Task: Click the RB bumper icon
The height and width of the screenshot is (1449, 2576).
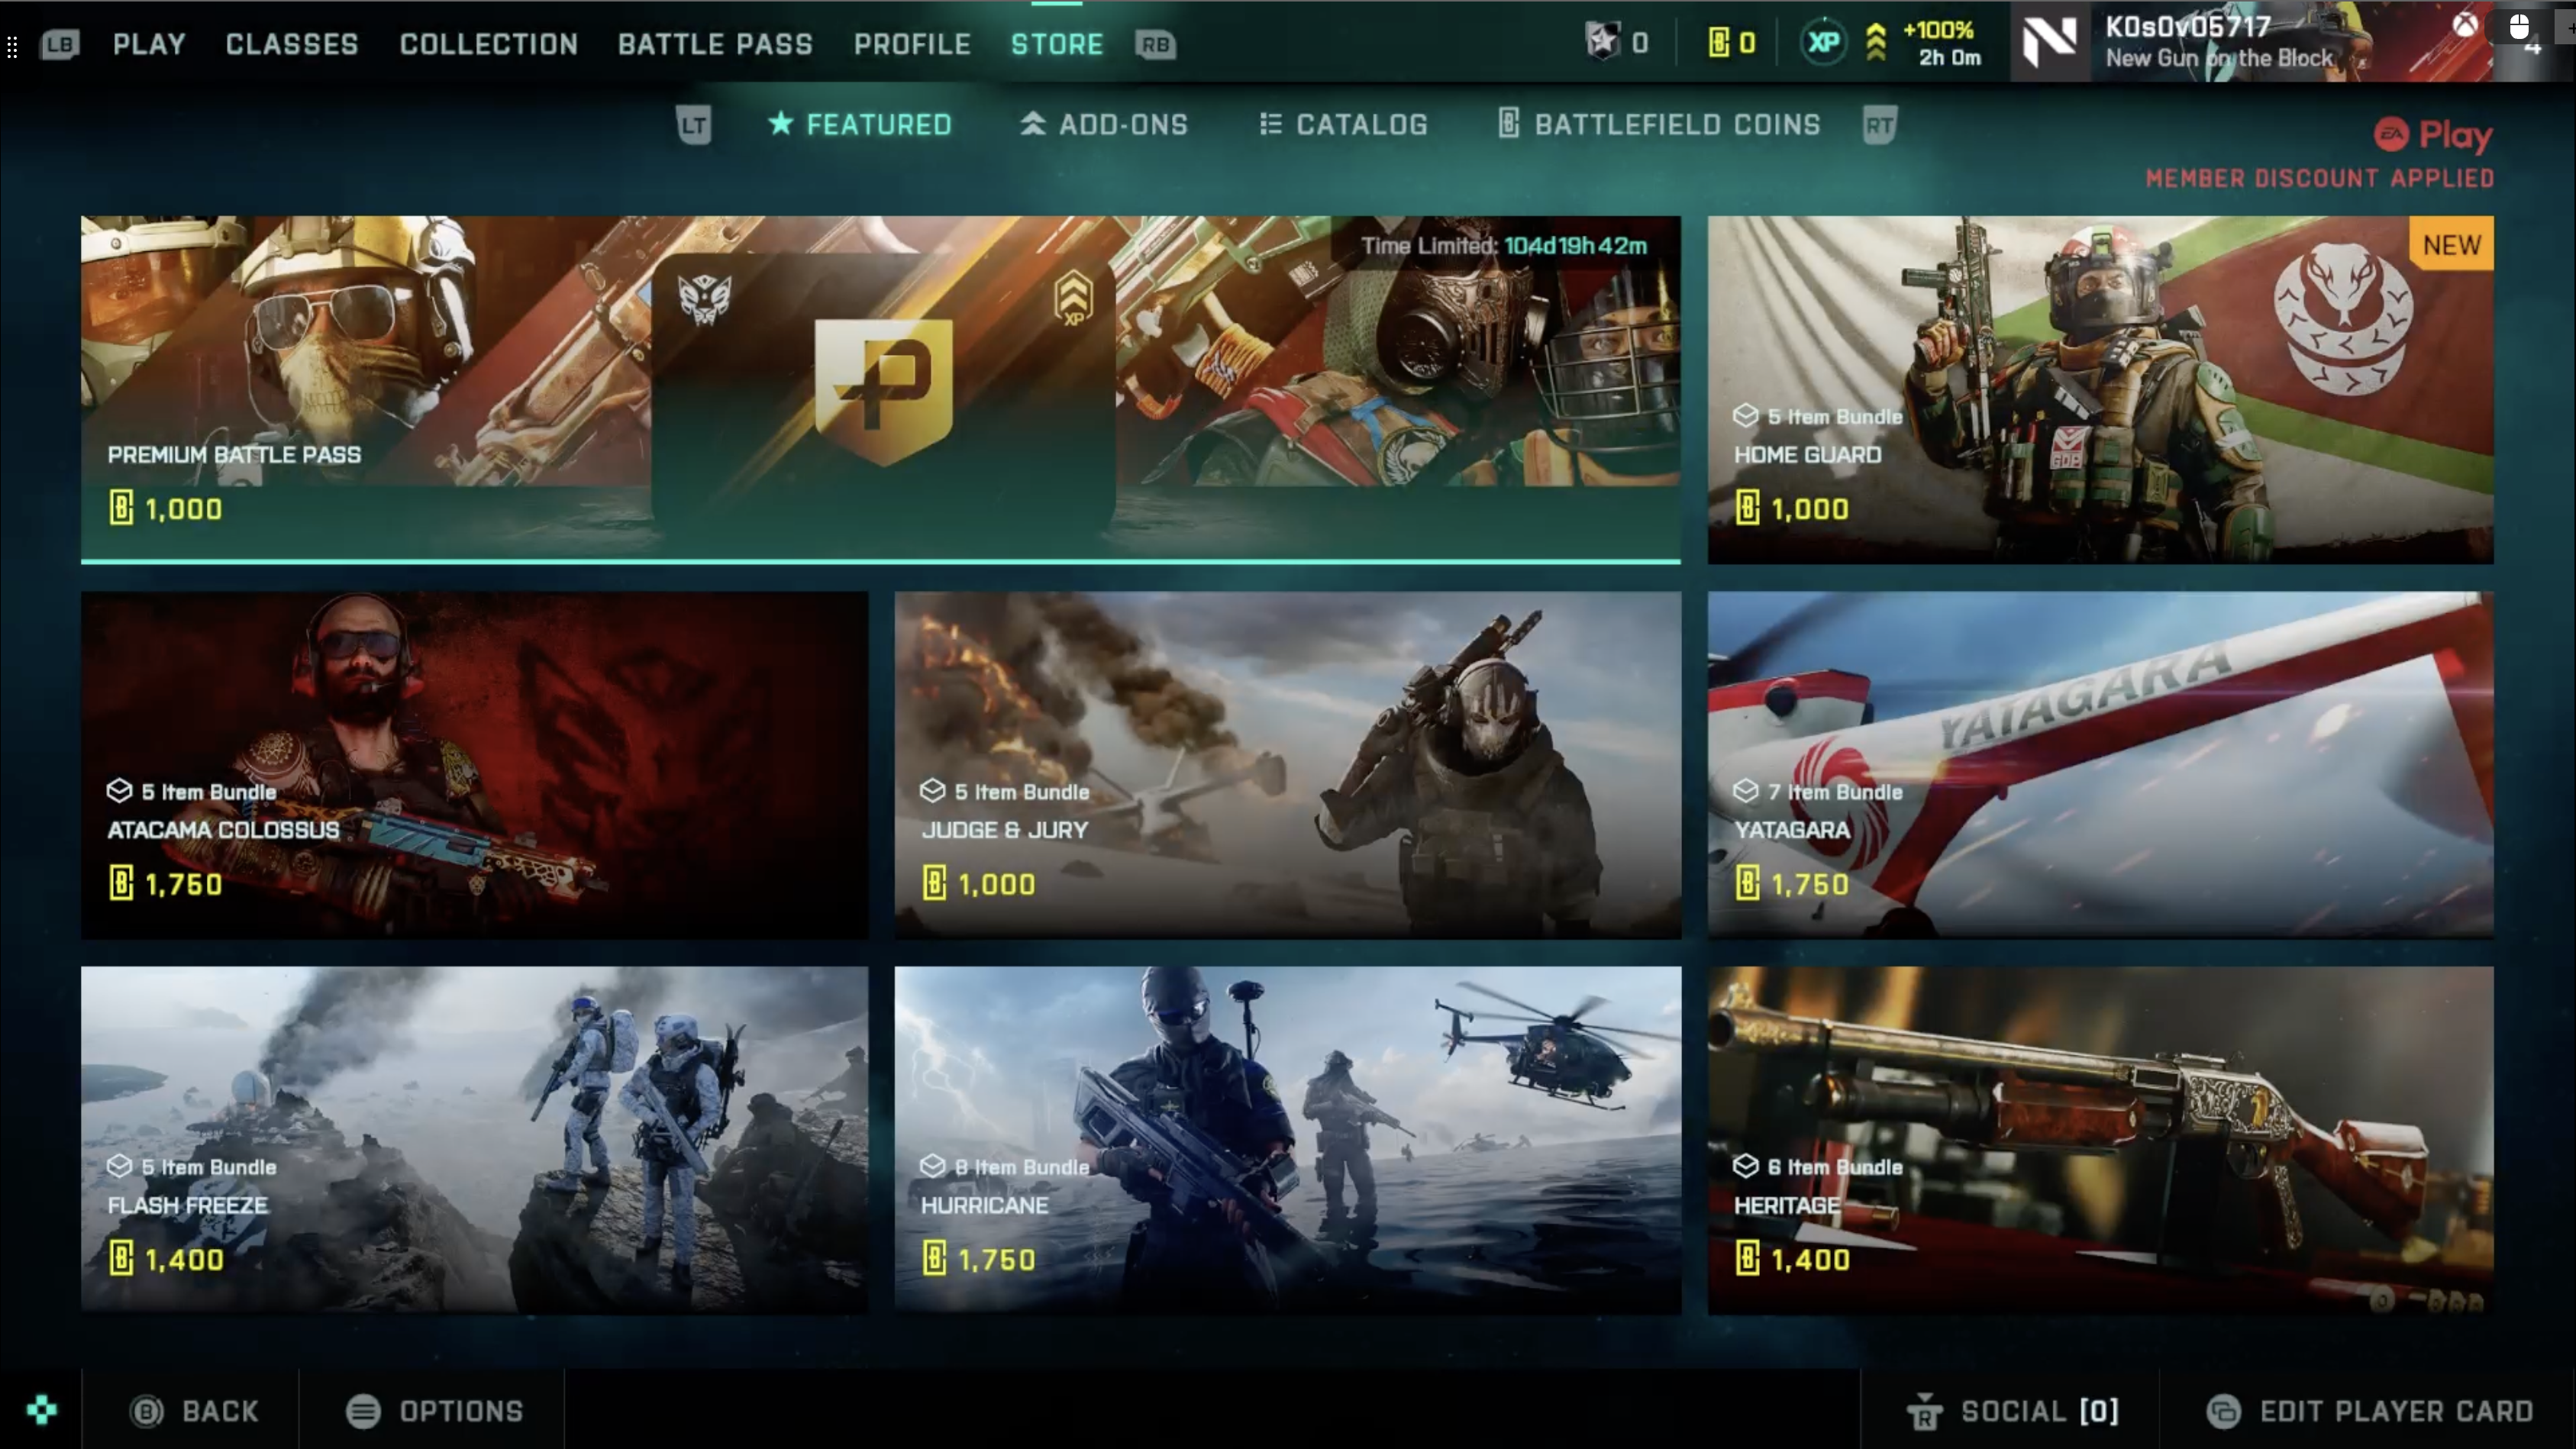Action: (x=1155, y=44)
